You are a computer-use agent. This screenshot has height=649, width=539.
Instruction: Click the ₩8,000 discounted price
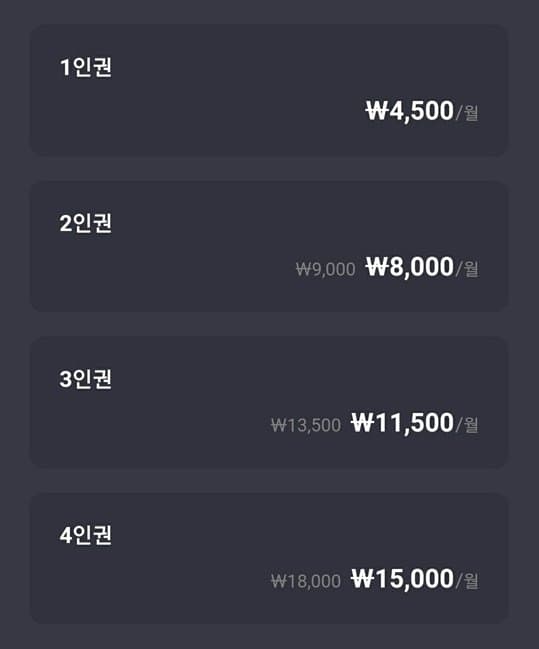click(x=409, y=267)
